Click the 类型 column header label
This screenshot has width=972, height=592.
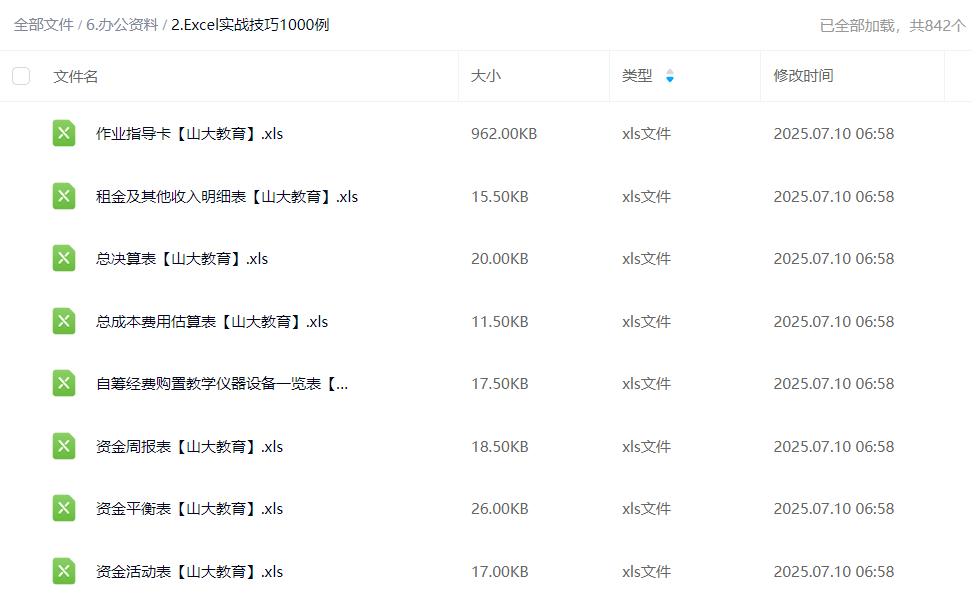coord(637,76)
